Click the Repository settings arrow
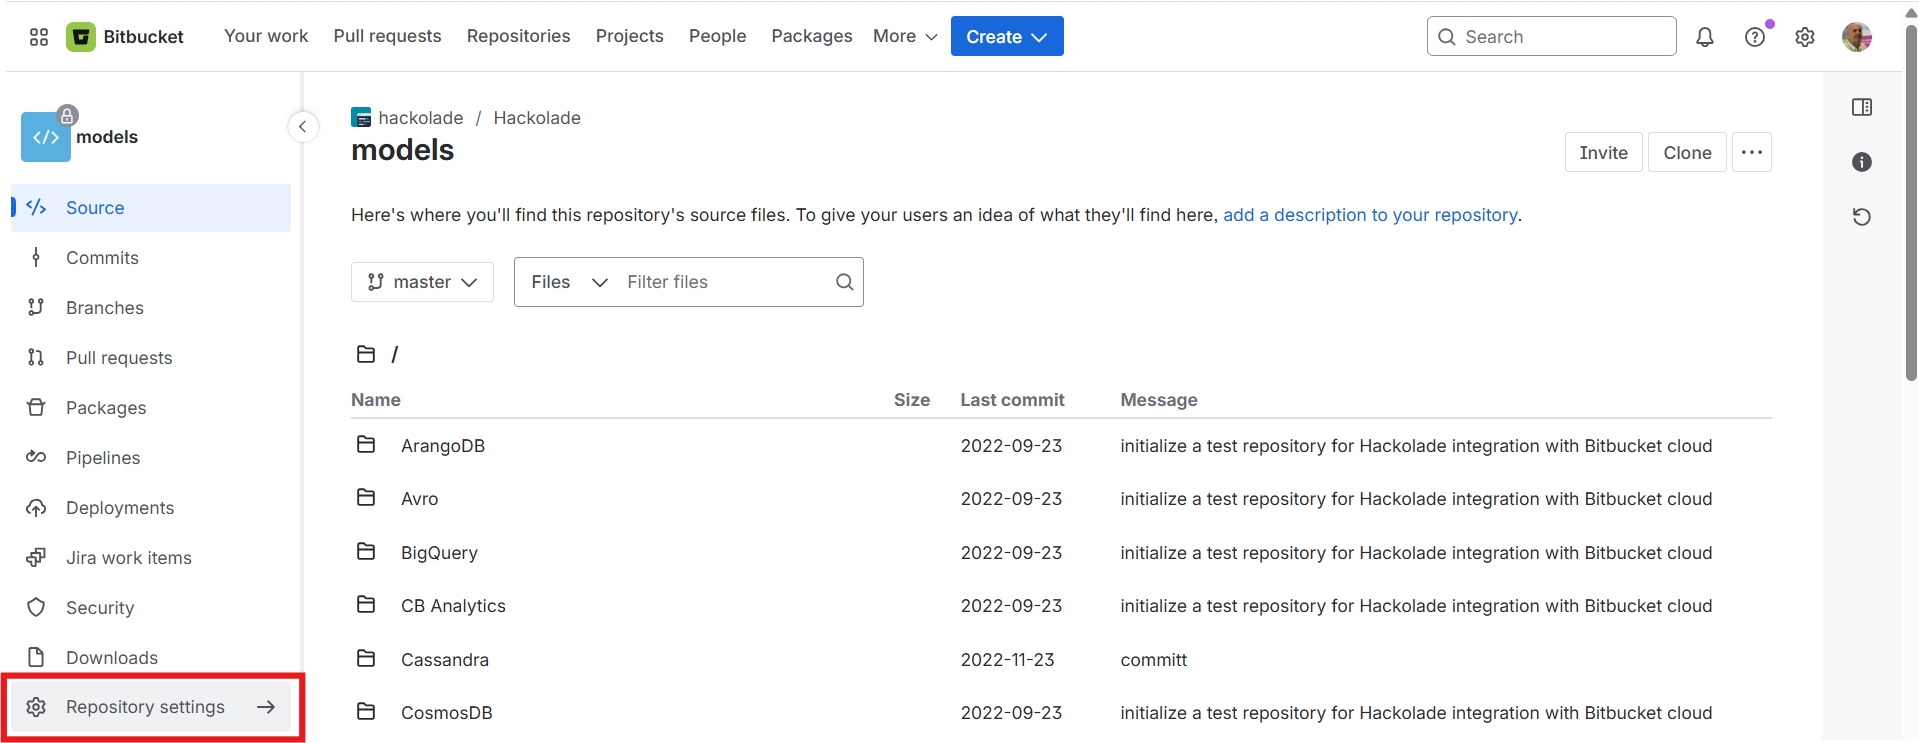 coord(266,707)
